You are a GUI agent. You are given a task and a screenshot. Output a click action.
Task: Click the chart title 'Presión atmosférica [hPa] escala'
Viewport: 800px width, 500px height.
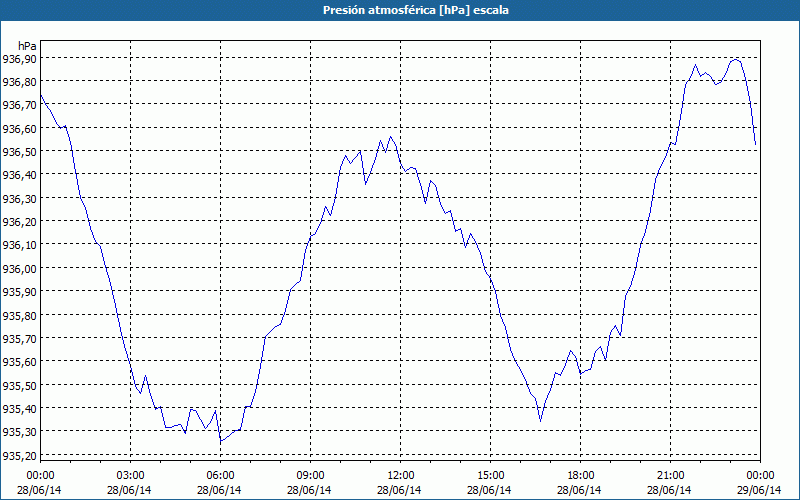[x=416, y=10]
